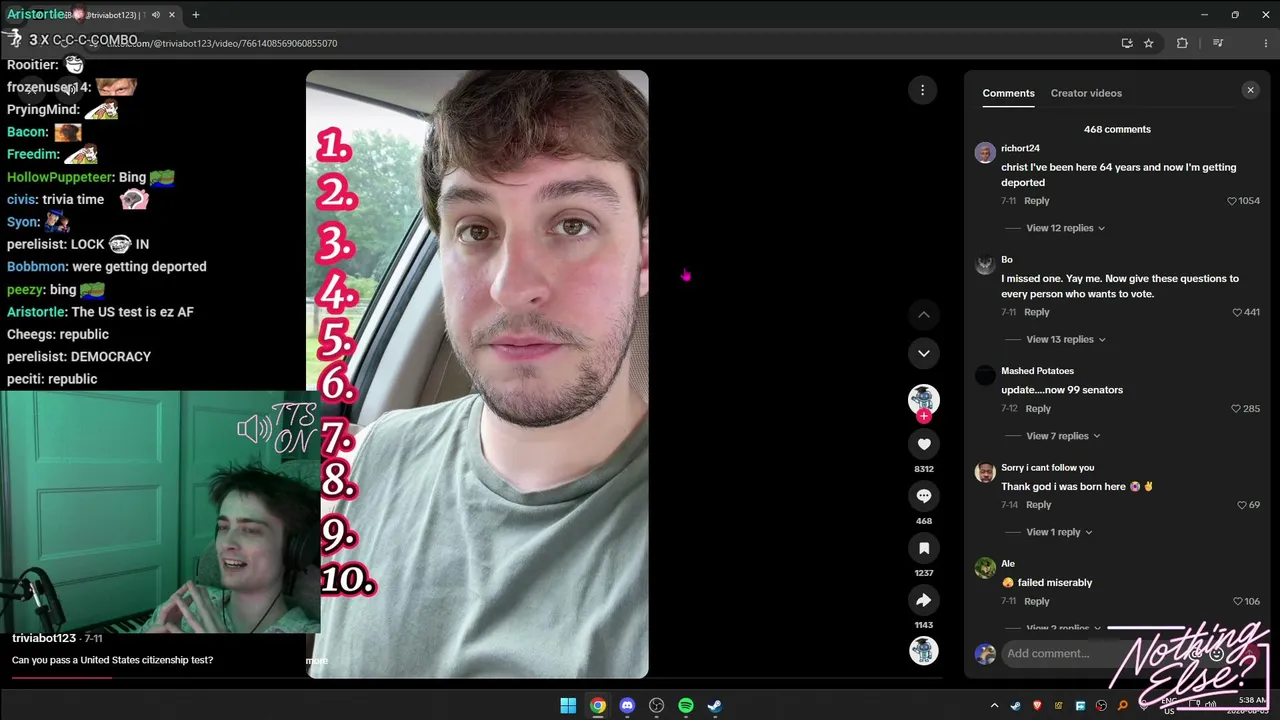1280x720 pixels.
Task: Open the media controls icon in the browser toolbar
Action: (x=1218, y=43)
